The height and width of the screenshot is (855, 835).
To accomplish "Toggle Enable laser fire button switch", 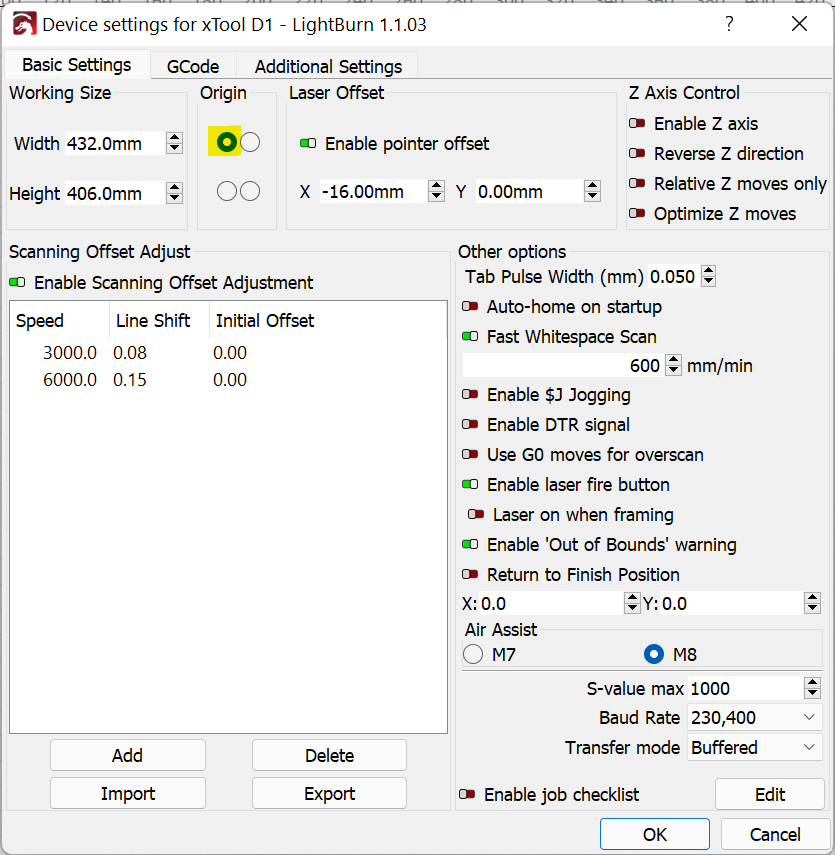I will (470, 484).
